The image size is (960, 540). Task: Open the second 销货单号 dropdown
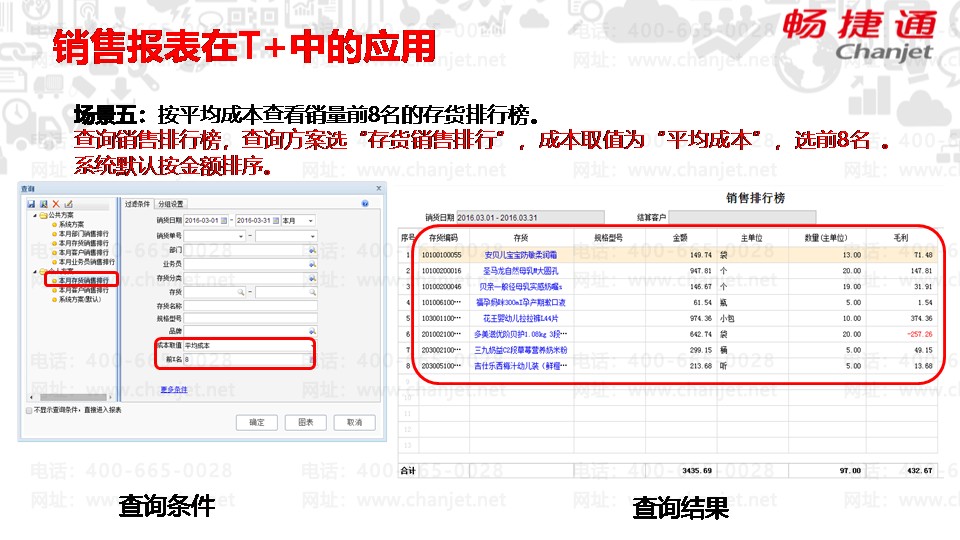click(x=312, y=236)
